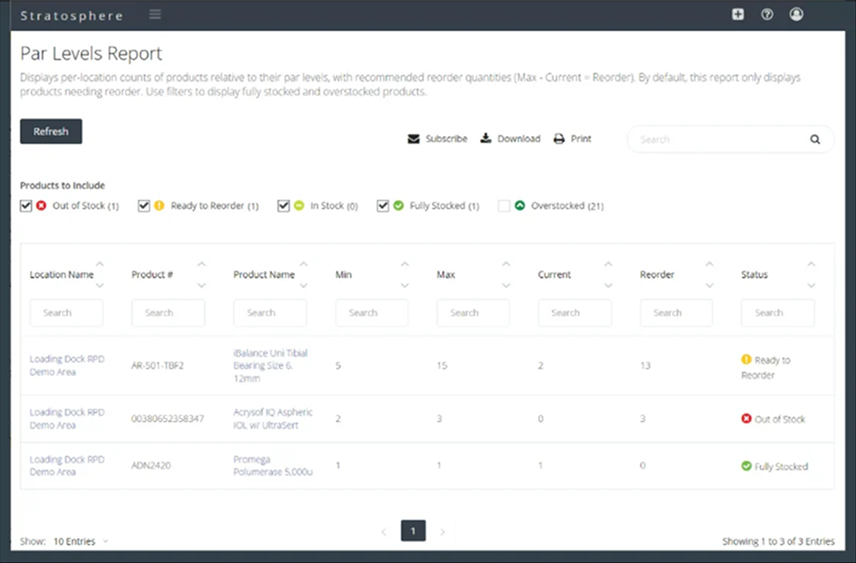Screen dimensions: 856x563
Task: Enable the Overstocked checkbox
Action: point(504,206)
